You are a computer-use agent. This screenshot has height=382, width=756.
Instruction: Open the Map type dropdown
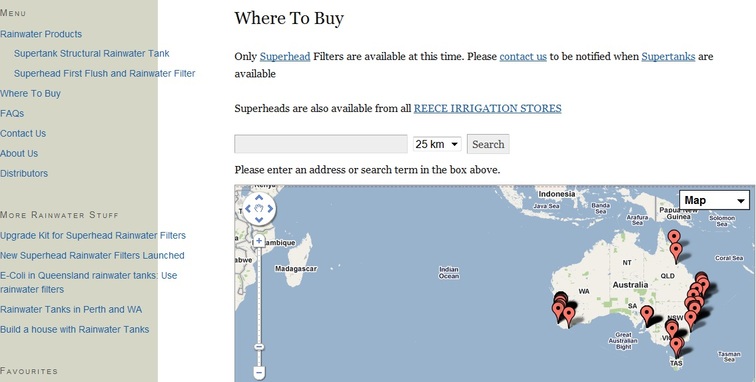(715, 200)
